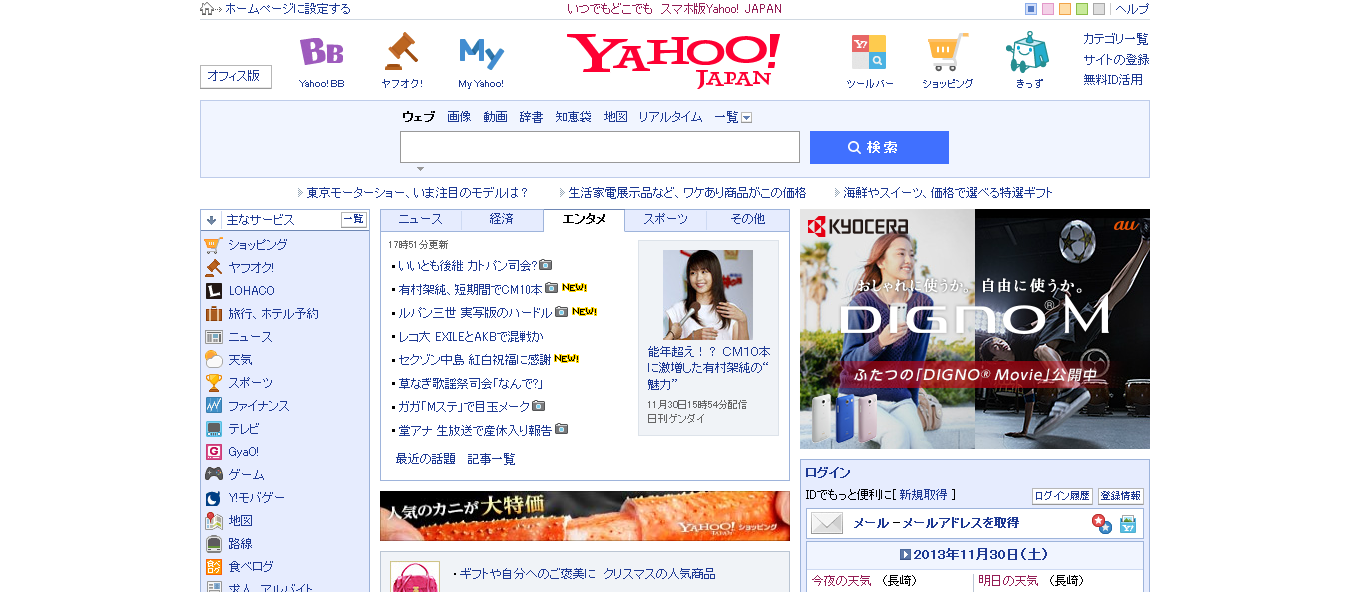Open headline ルパン三世 実写版のハードル
Screen dimensions: 1349x592
(x=475, y=312)
